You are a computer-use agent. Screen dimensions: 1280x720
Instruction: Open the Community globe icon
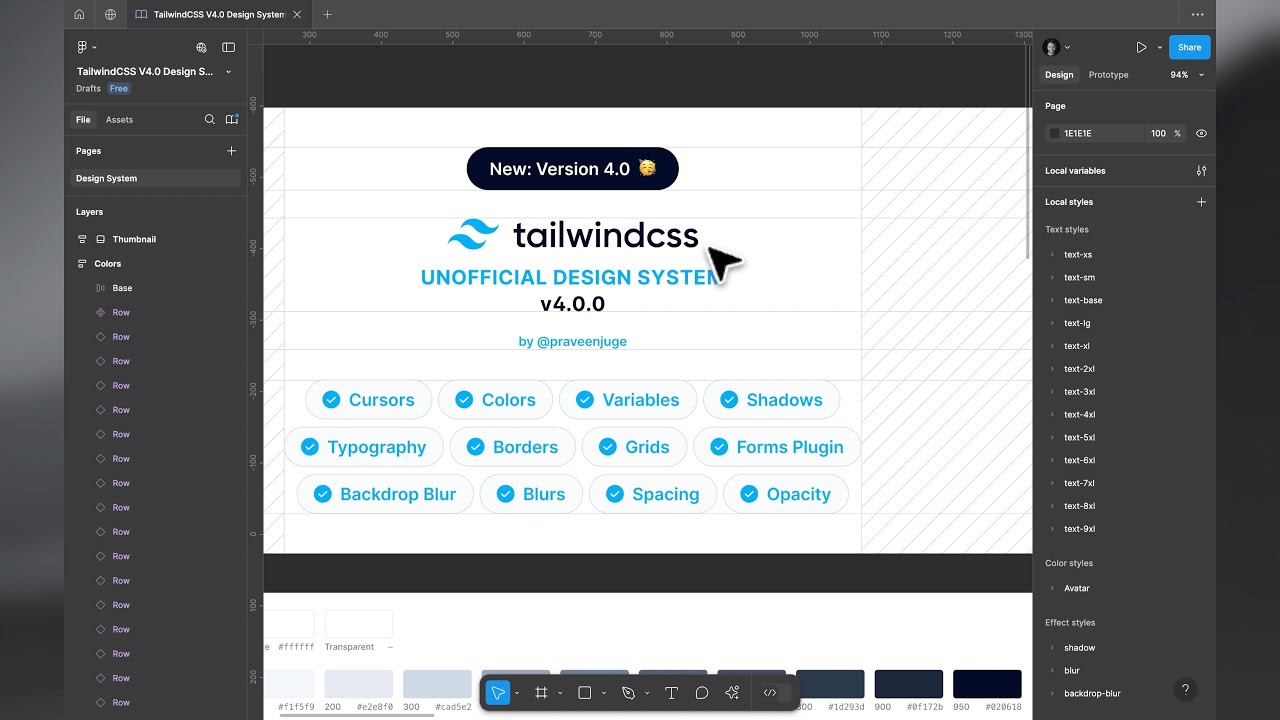point(110,14)
